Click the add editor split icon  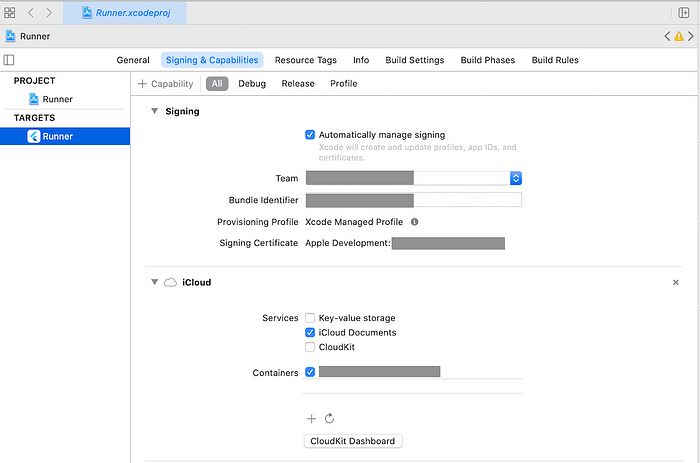coord(683,13)
